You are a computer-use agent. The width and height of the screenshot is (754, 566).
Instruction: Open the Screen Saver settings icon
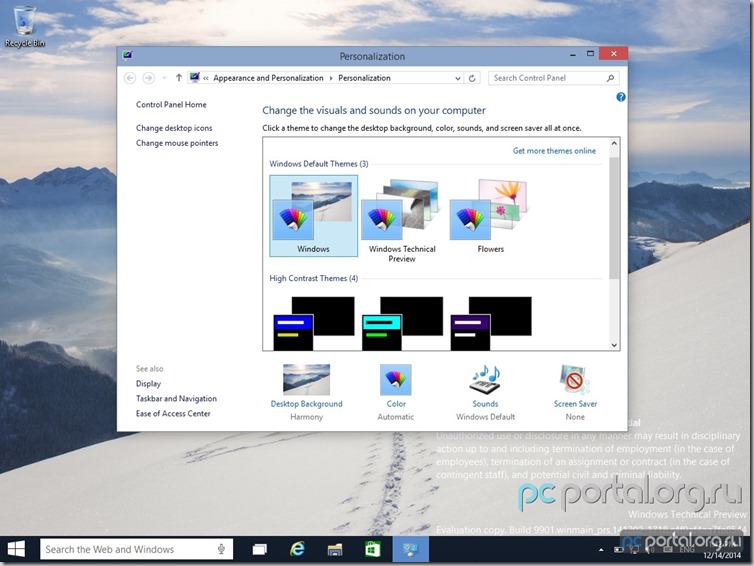click(575, 379)
